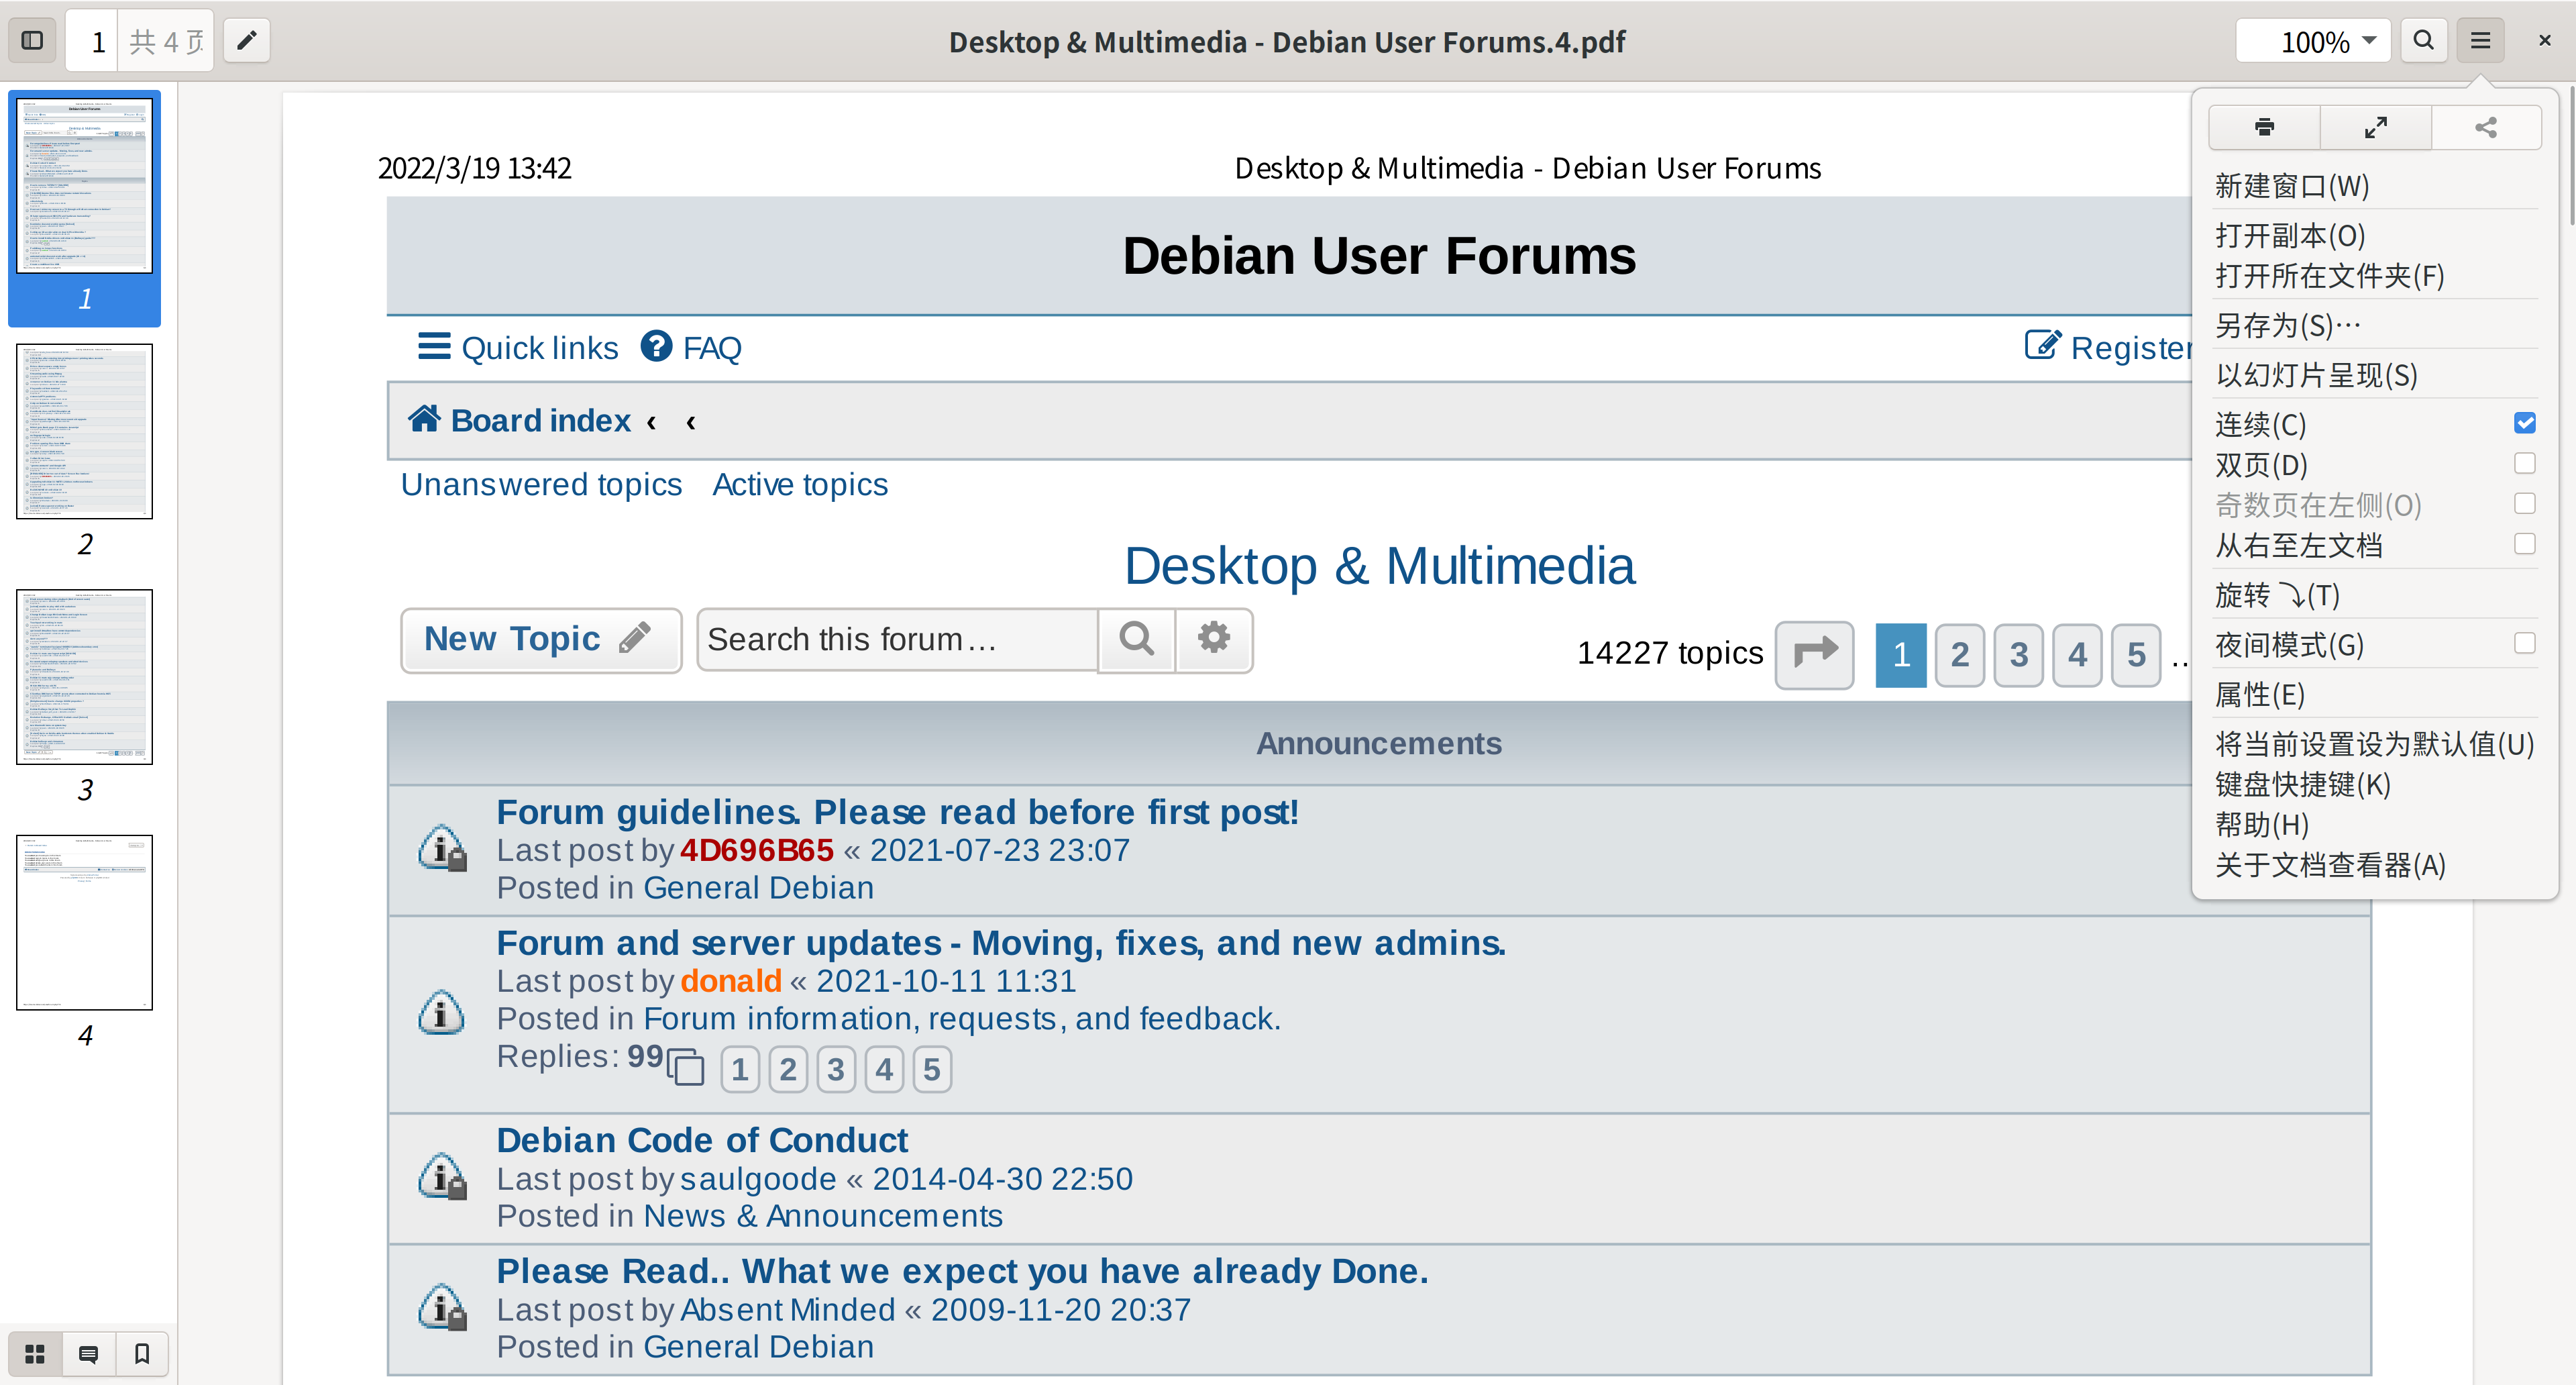Click the Search this forum input field
Screen dimensions: 2576x1385
(x=897, y=639)
